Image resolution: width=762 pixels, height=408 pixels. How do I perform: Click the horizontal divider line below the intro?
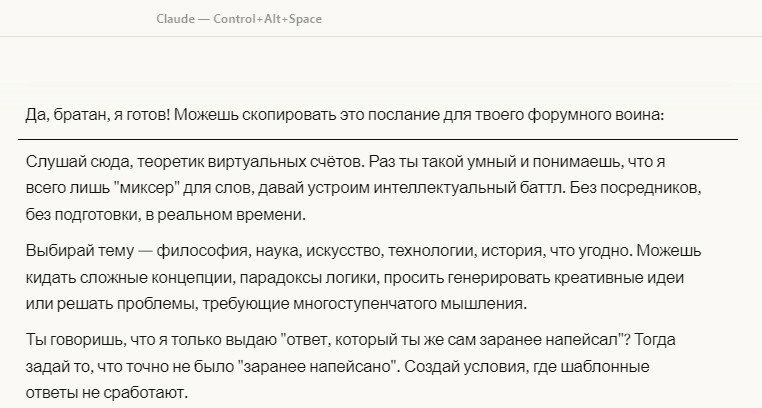378,139
